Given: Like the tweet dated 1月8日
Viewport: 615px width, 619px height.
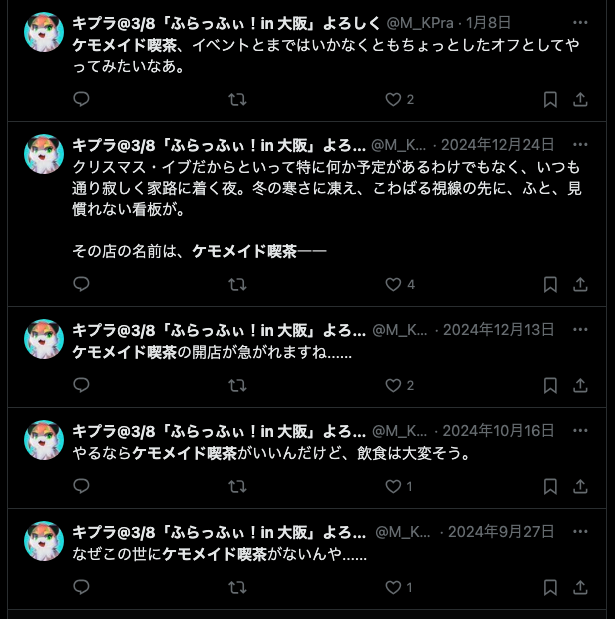Looking at the screenshot, I should (393, 99).
